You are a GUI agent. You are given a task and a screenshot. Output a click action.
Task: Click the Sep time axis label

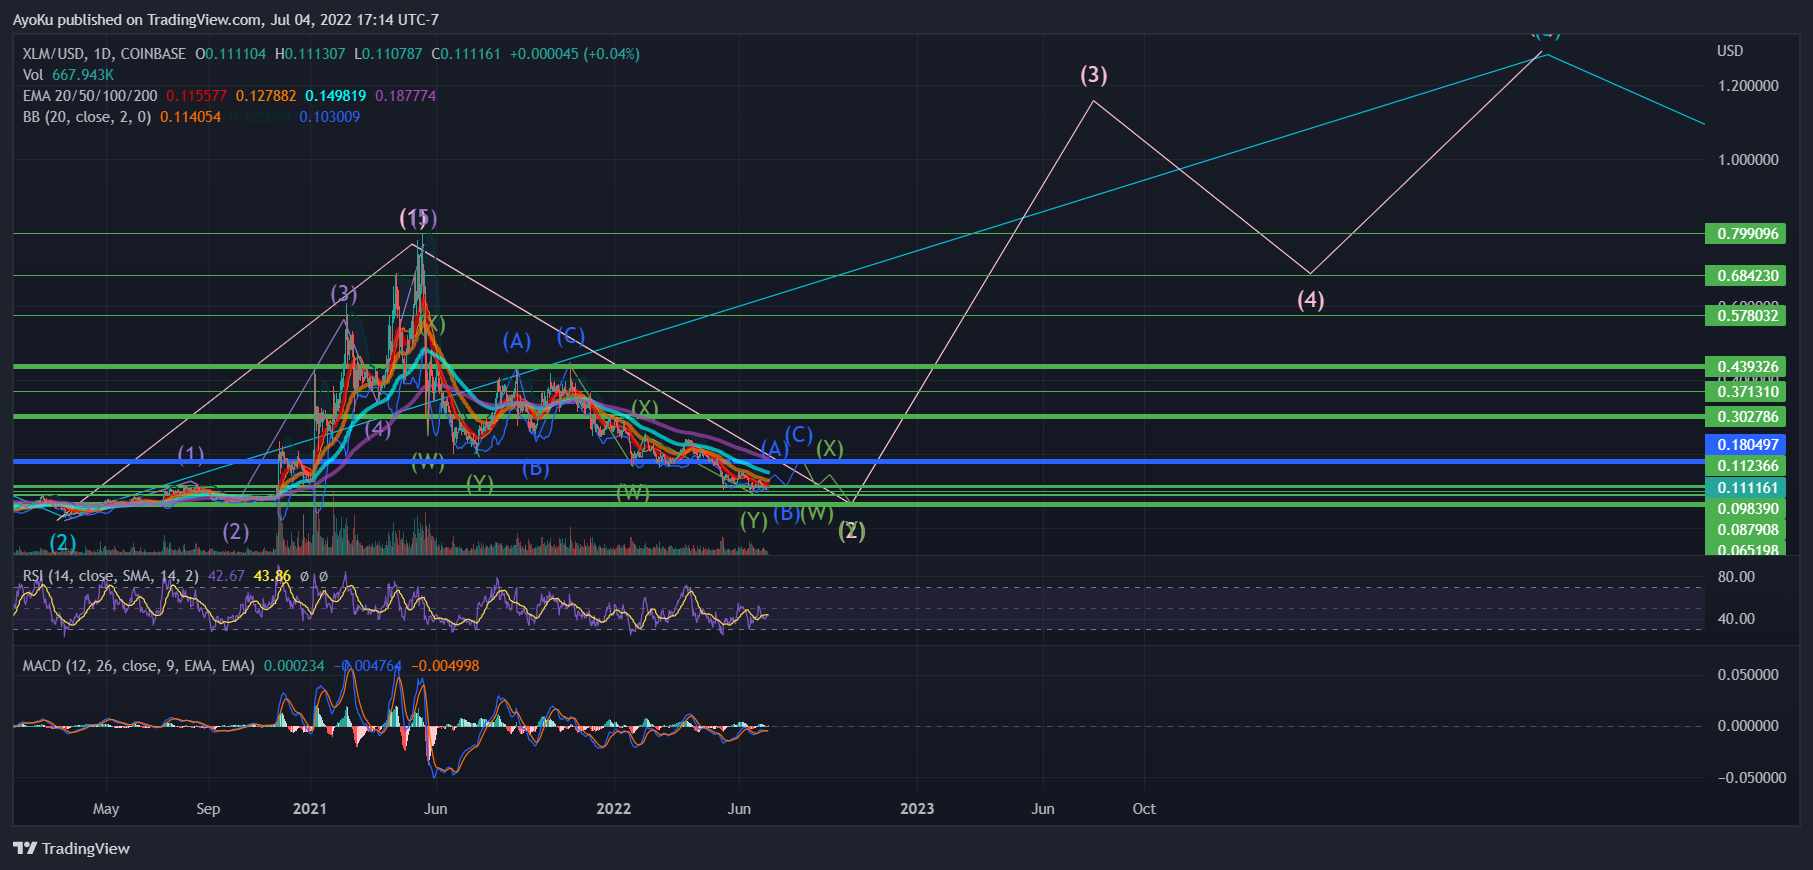(x=208, y=809)
